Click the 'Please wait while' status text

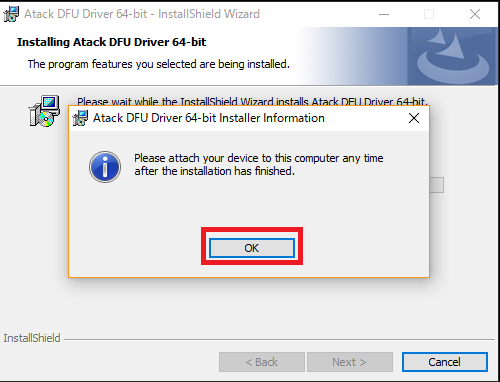(x=252, y=101)
